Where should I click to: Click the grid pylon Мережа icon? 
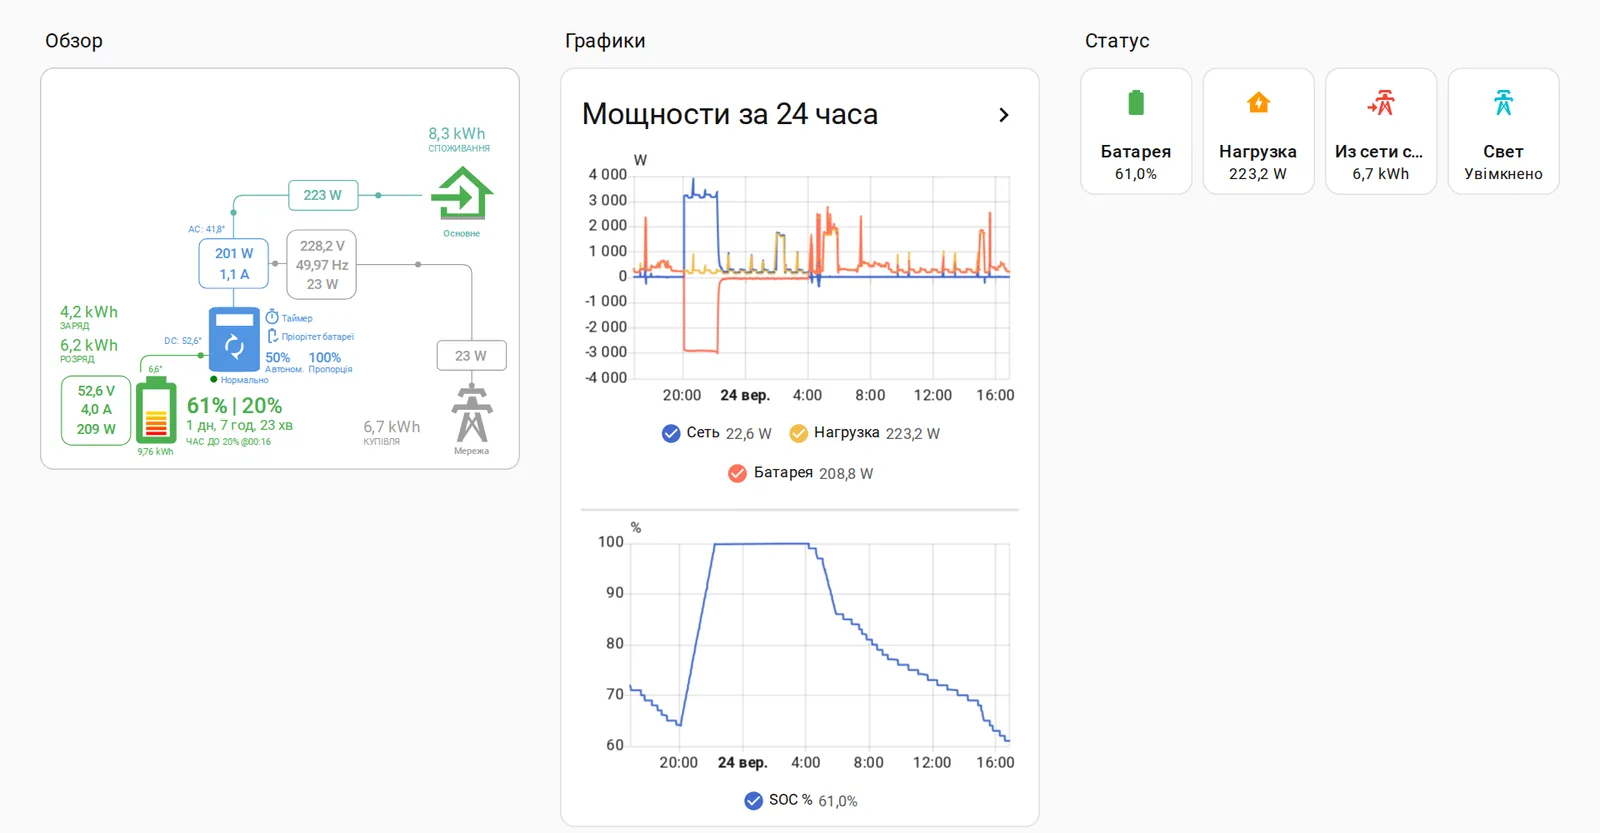click(472, 413)
